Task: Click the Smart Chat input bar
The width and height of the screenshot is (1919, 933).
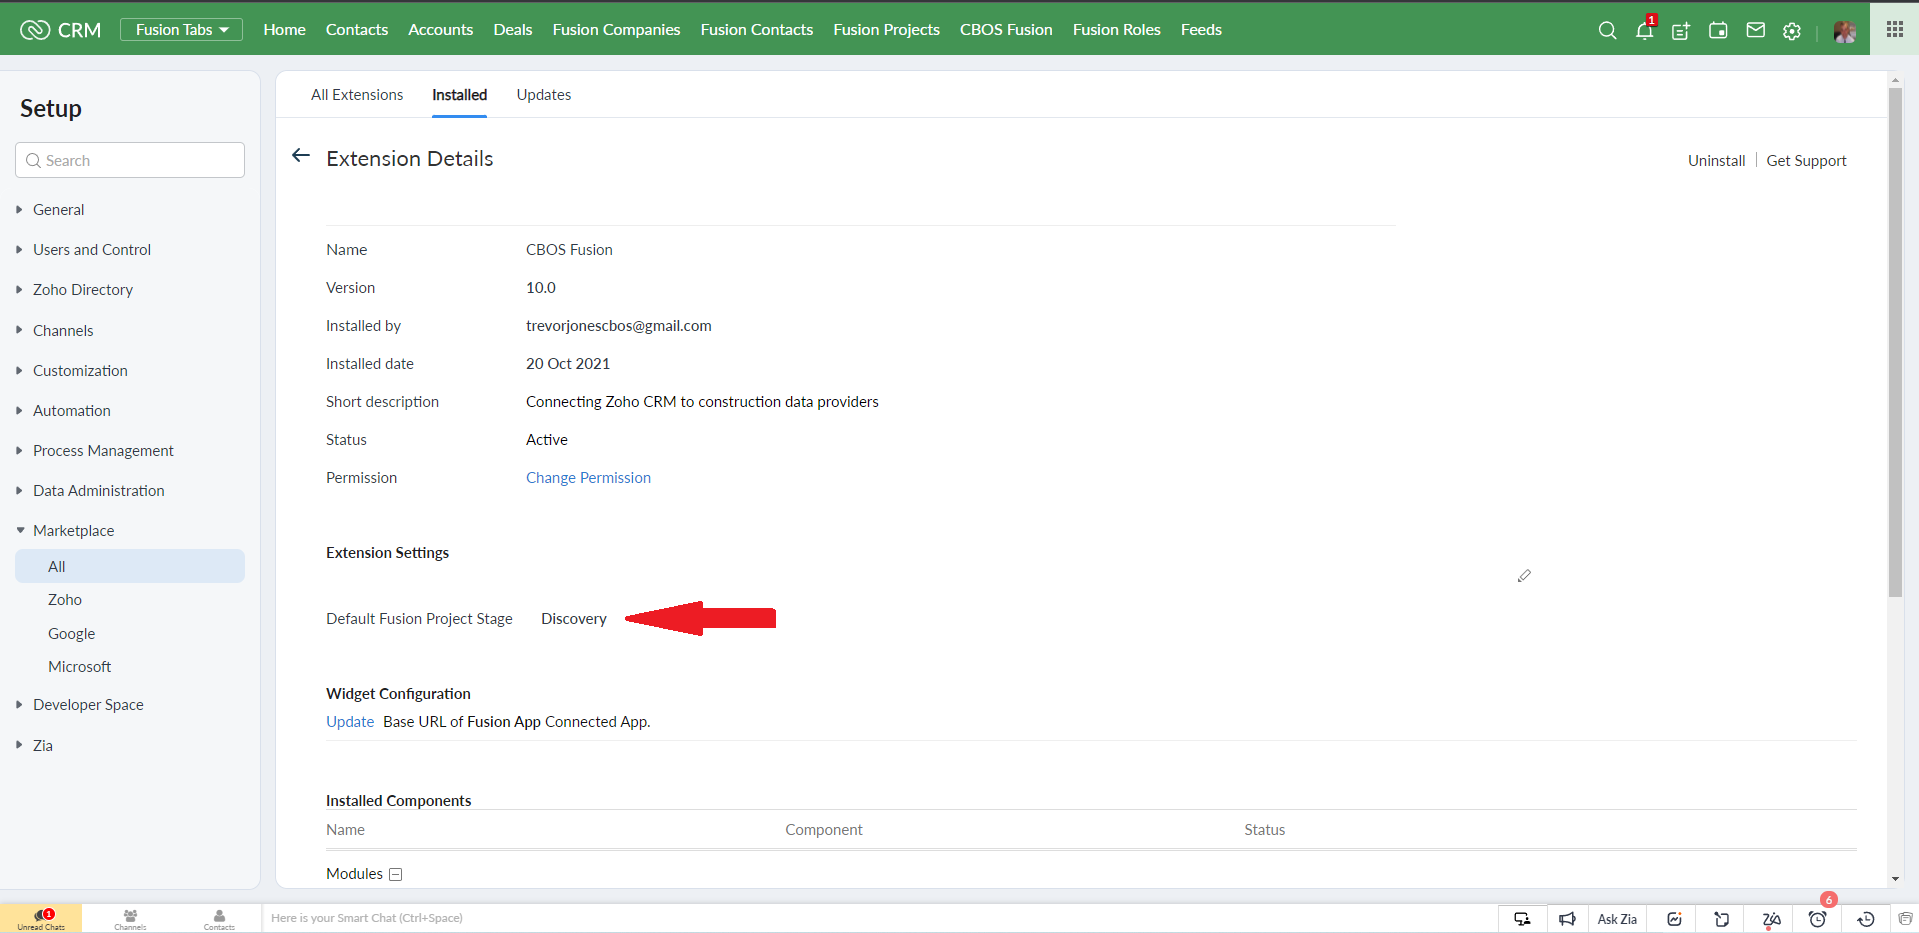Action: 880,918
